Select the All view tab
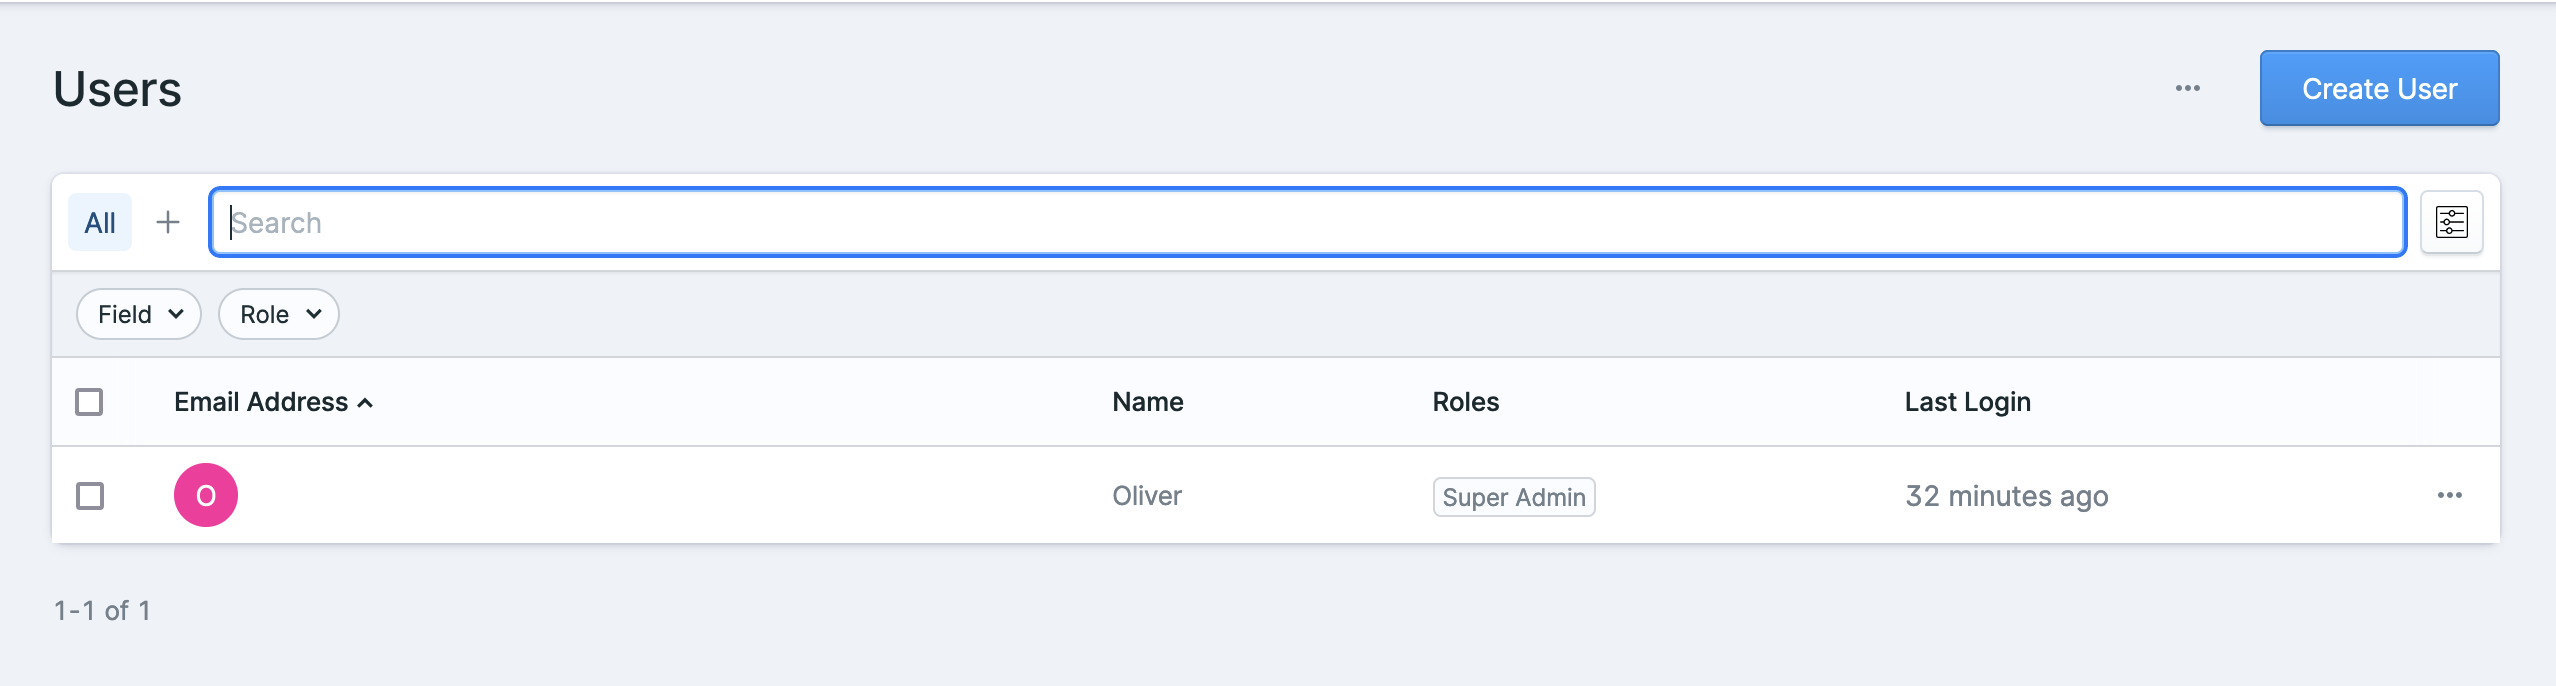This screenshot has width=2556, height=686. (100, 222)
